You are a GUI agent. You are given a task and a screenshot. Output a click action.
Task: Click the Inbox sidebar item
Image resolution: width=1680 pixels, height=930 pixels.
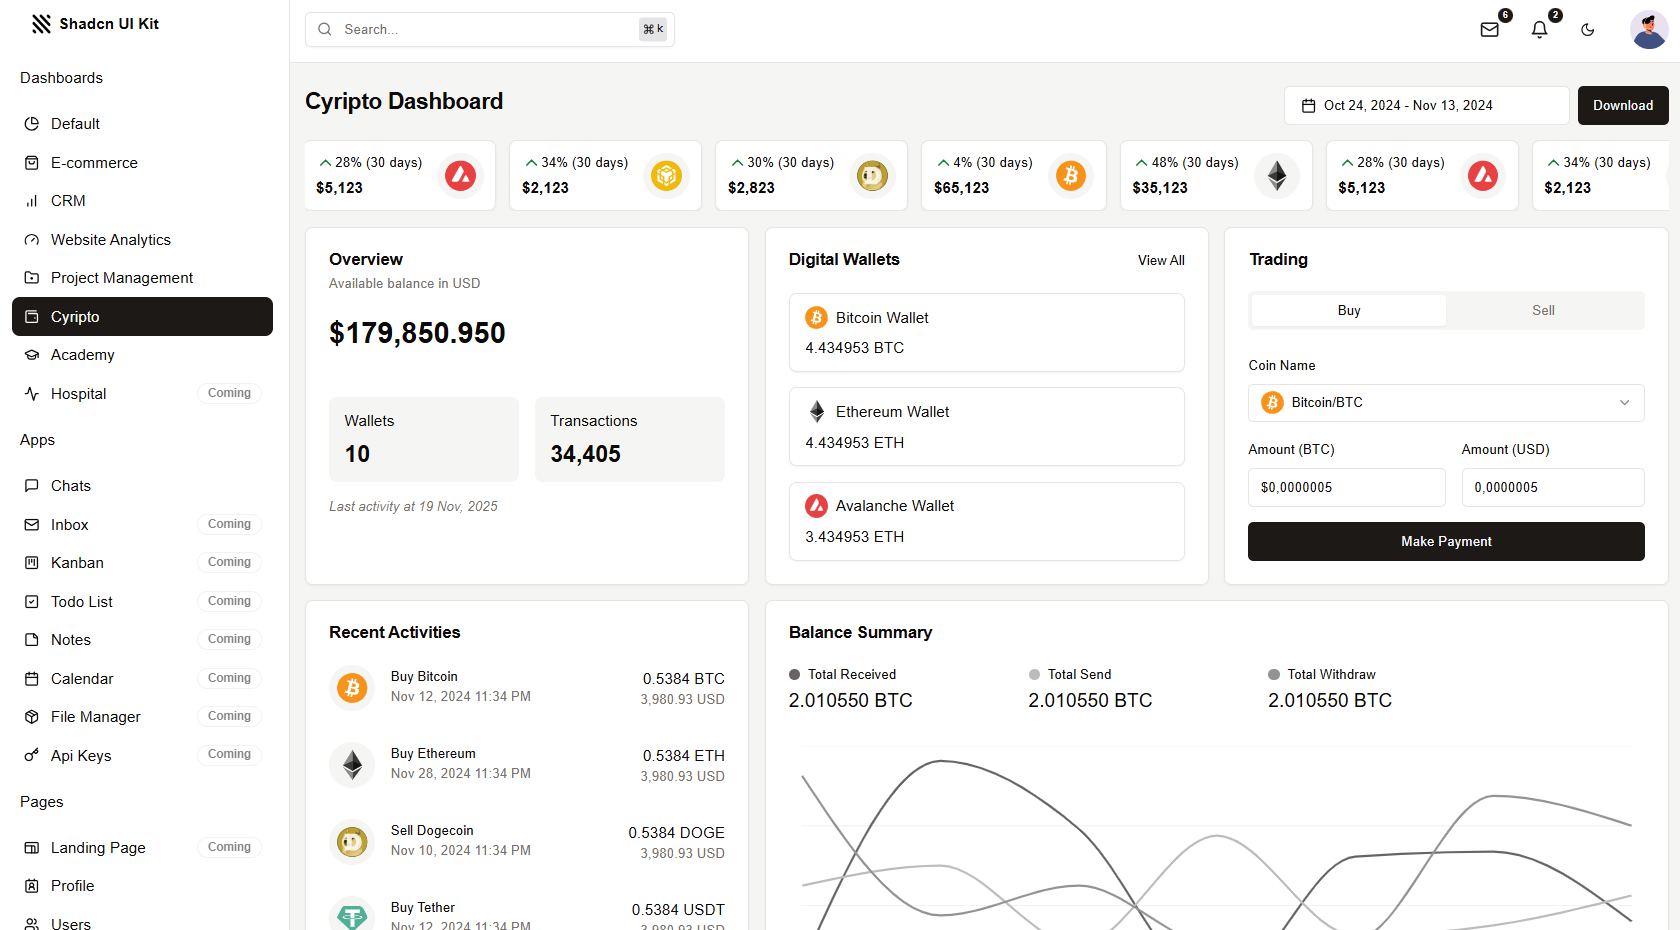click(142, 525)
